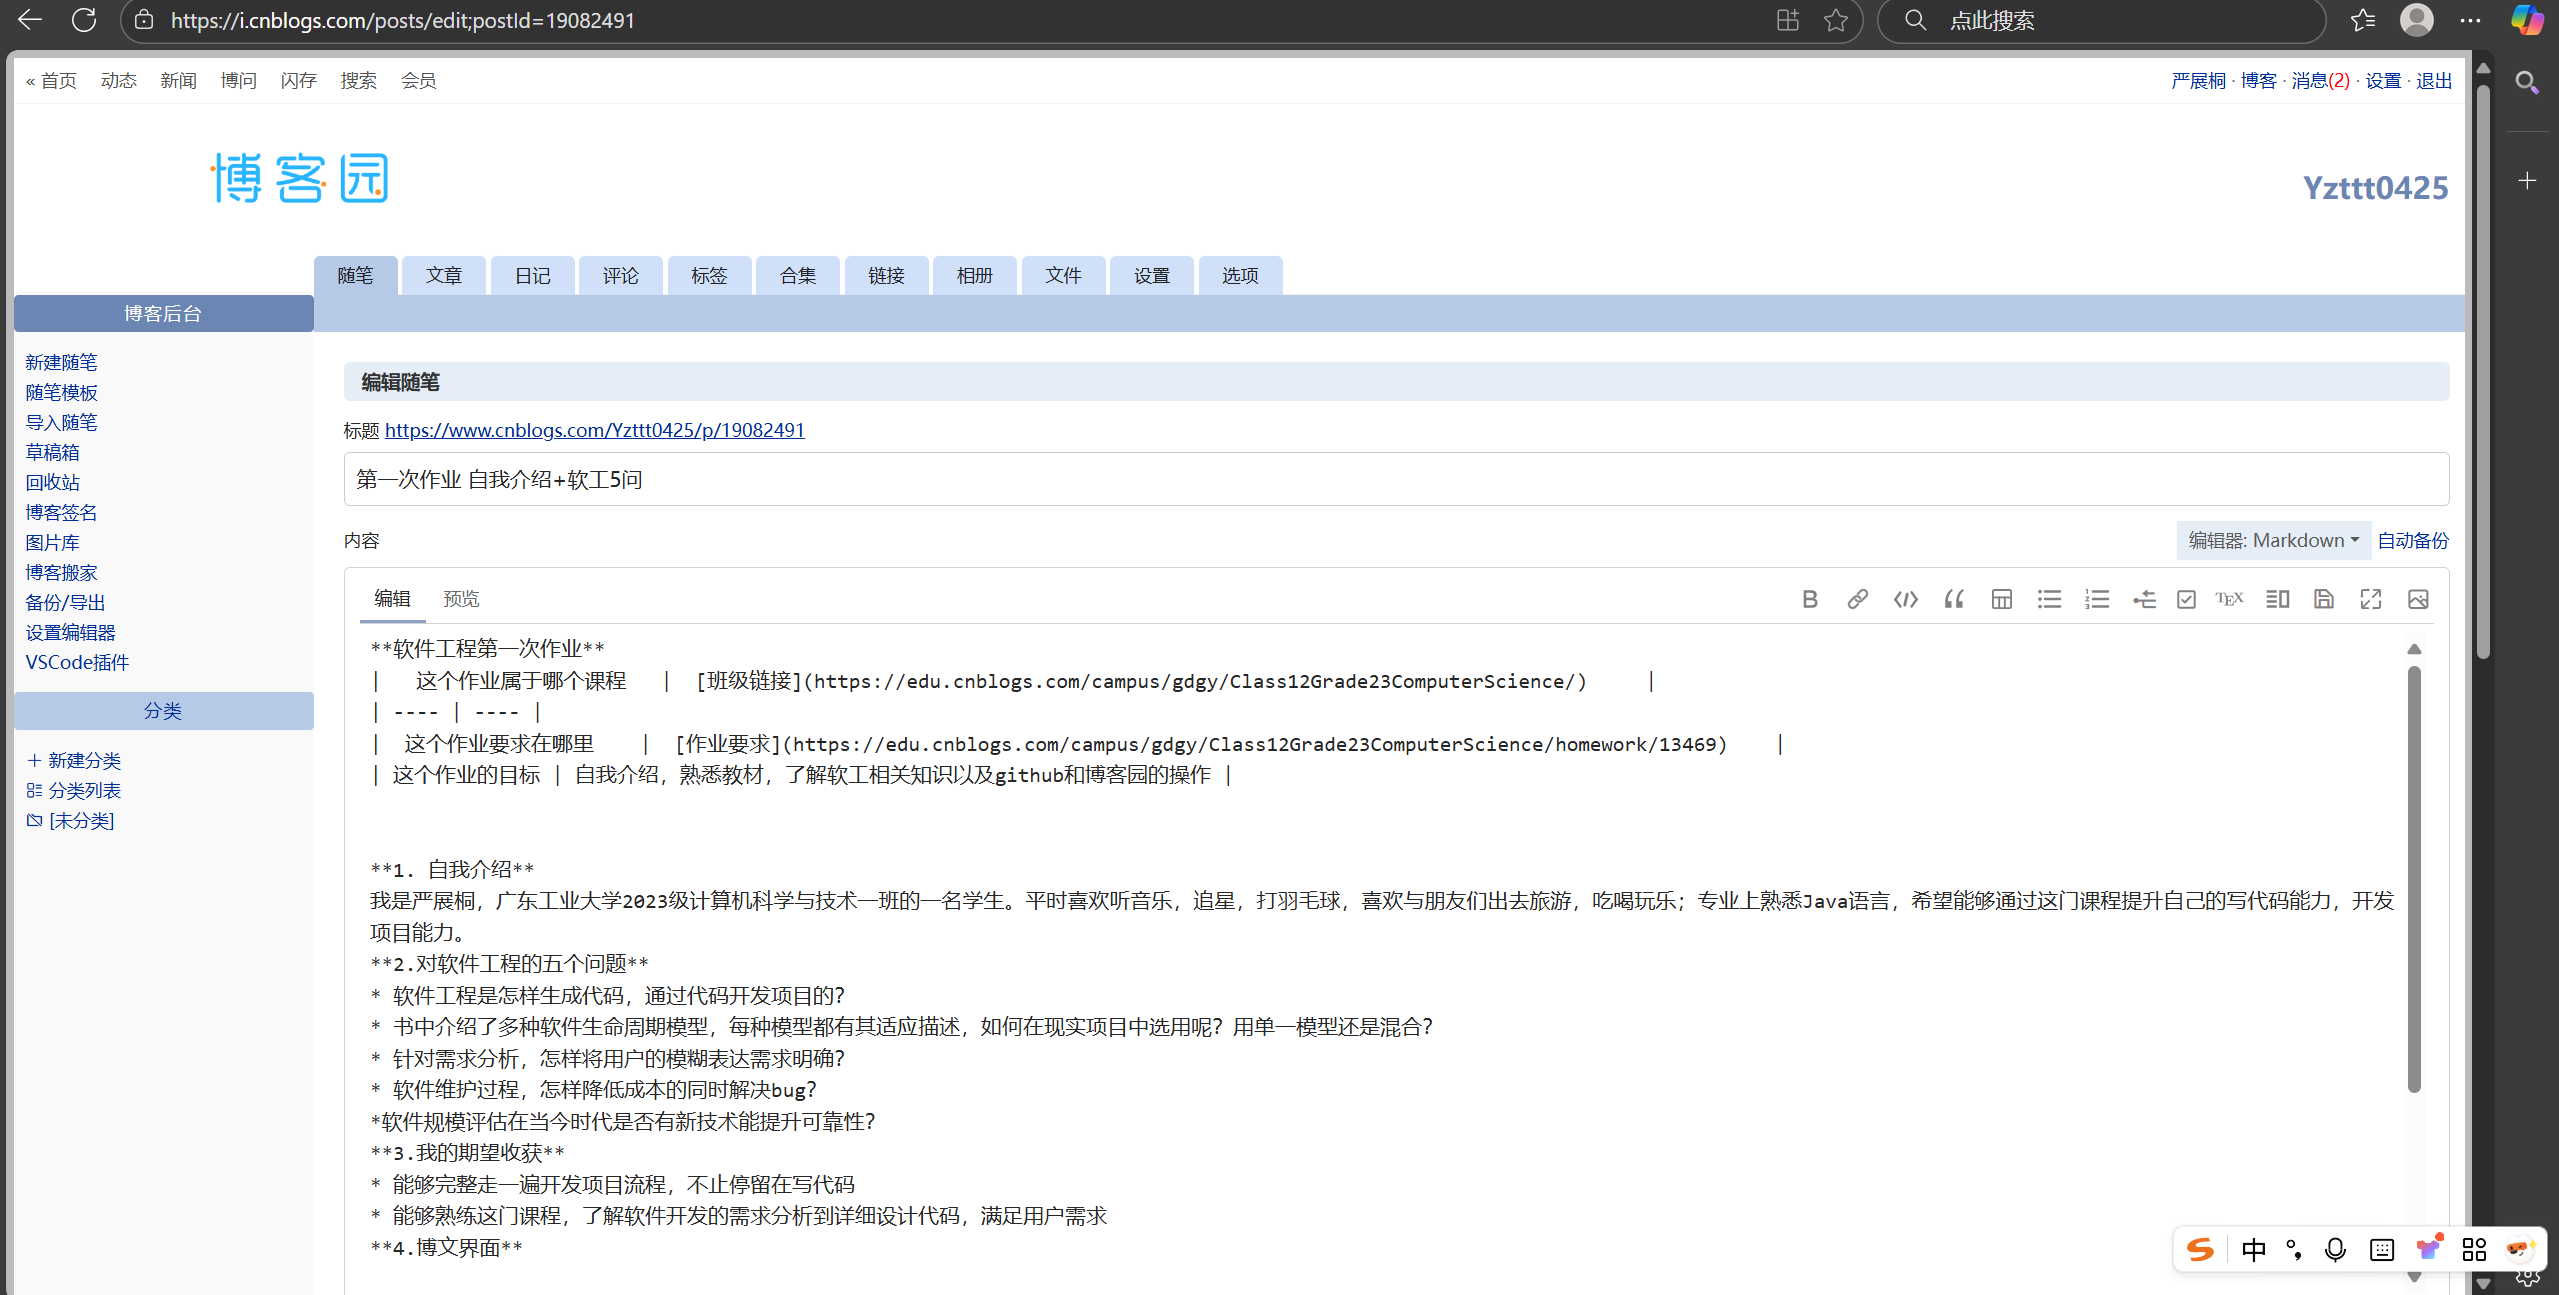The width and height of the screenshot is (2559, 1295).
Task: Click the 草稿箱 sidebar link
Action: (52, 452)
